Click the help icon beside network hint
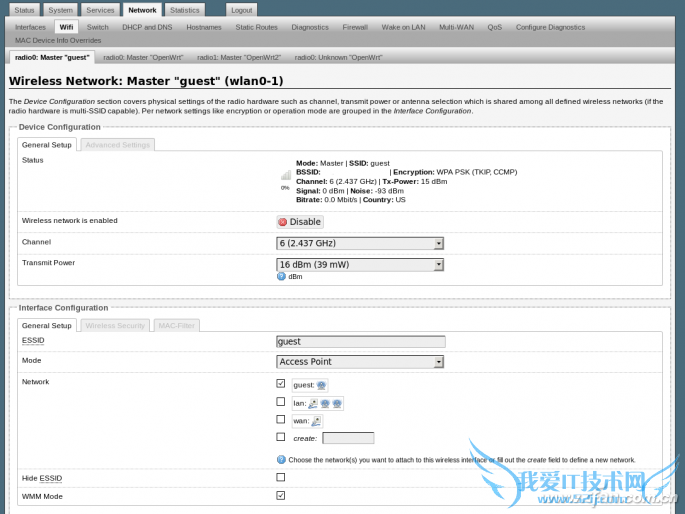 pos(281,459)
